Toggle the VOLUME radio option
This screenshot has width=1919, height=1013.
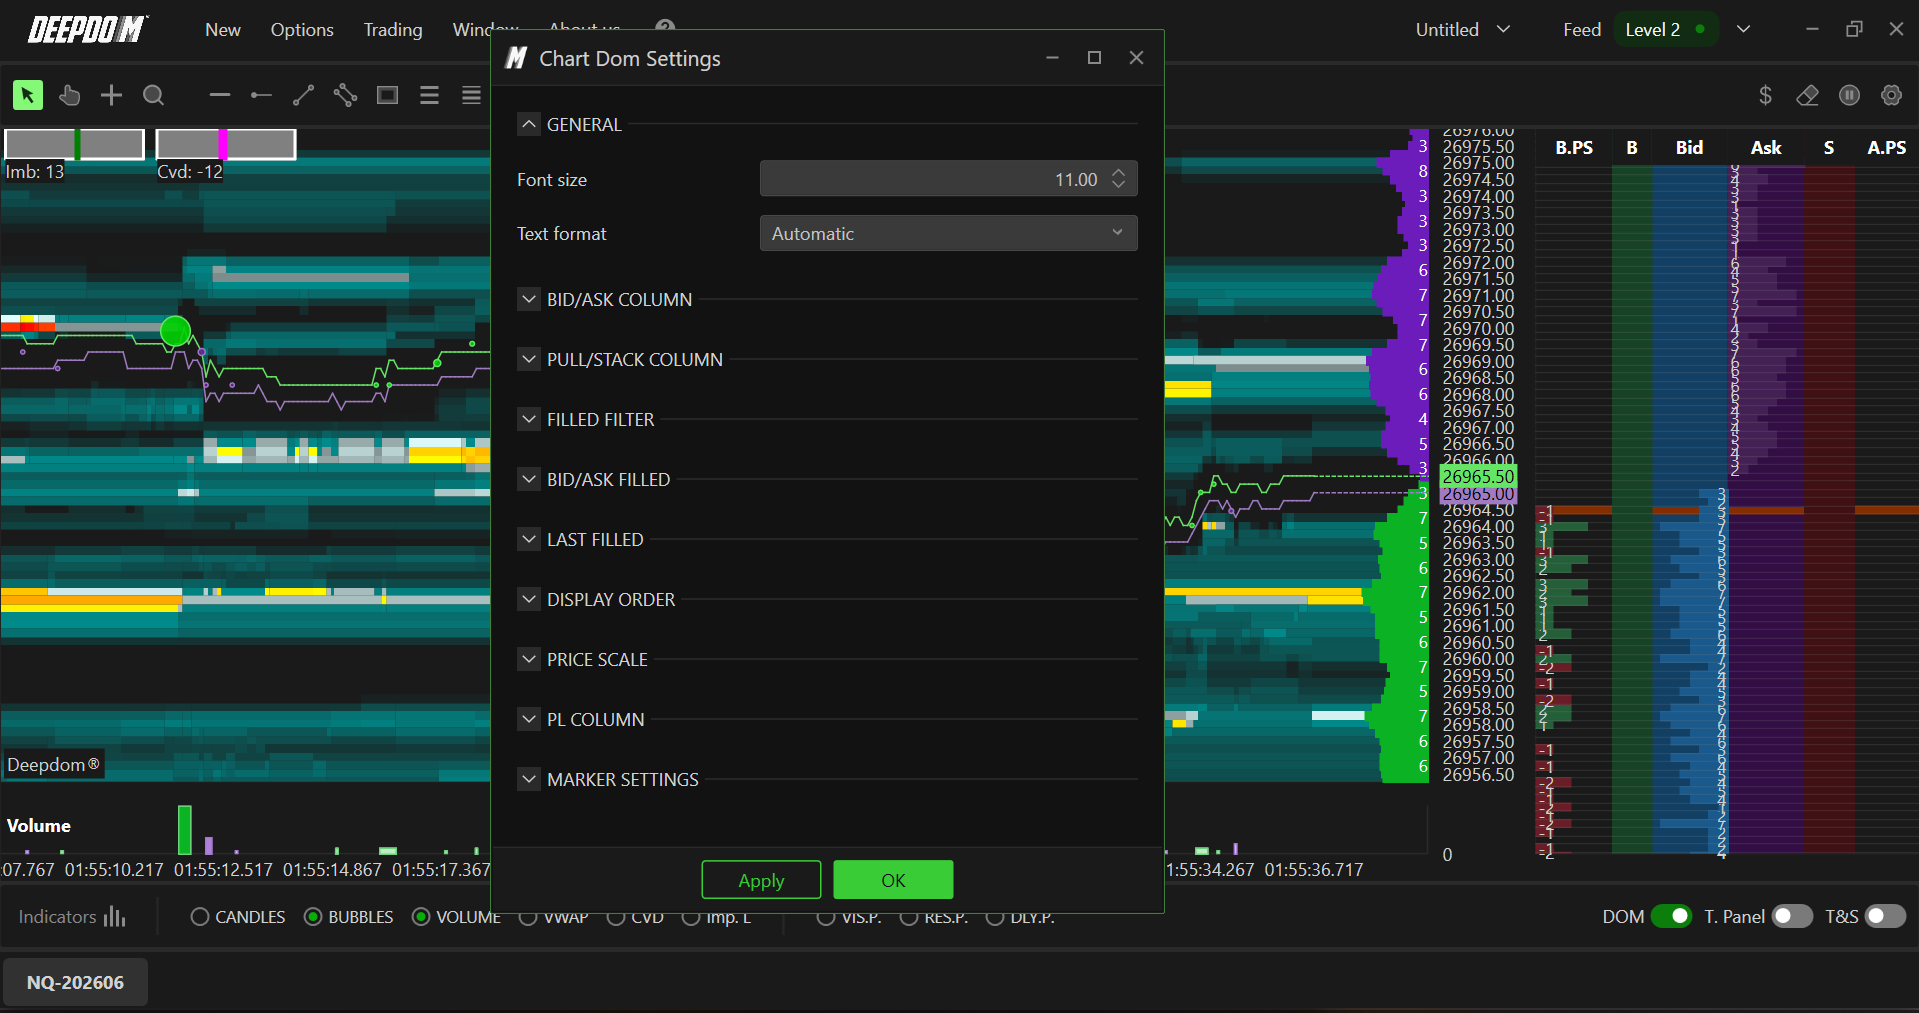click(x=456, y=917)
